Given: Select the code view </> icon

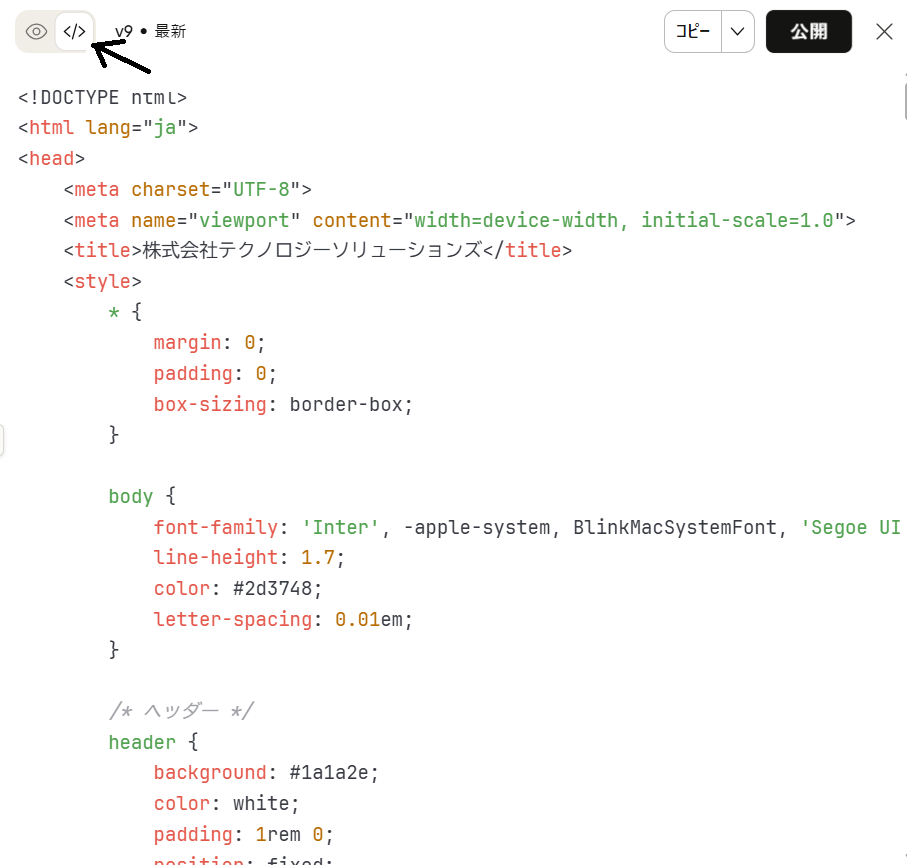Looking at the screenshot, I should point(74,32).
